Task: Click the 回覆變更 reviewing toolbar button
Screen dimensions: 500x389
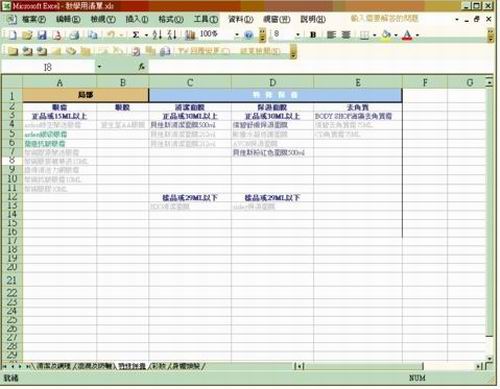Action: (x=204, y=51)
